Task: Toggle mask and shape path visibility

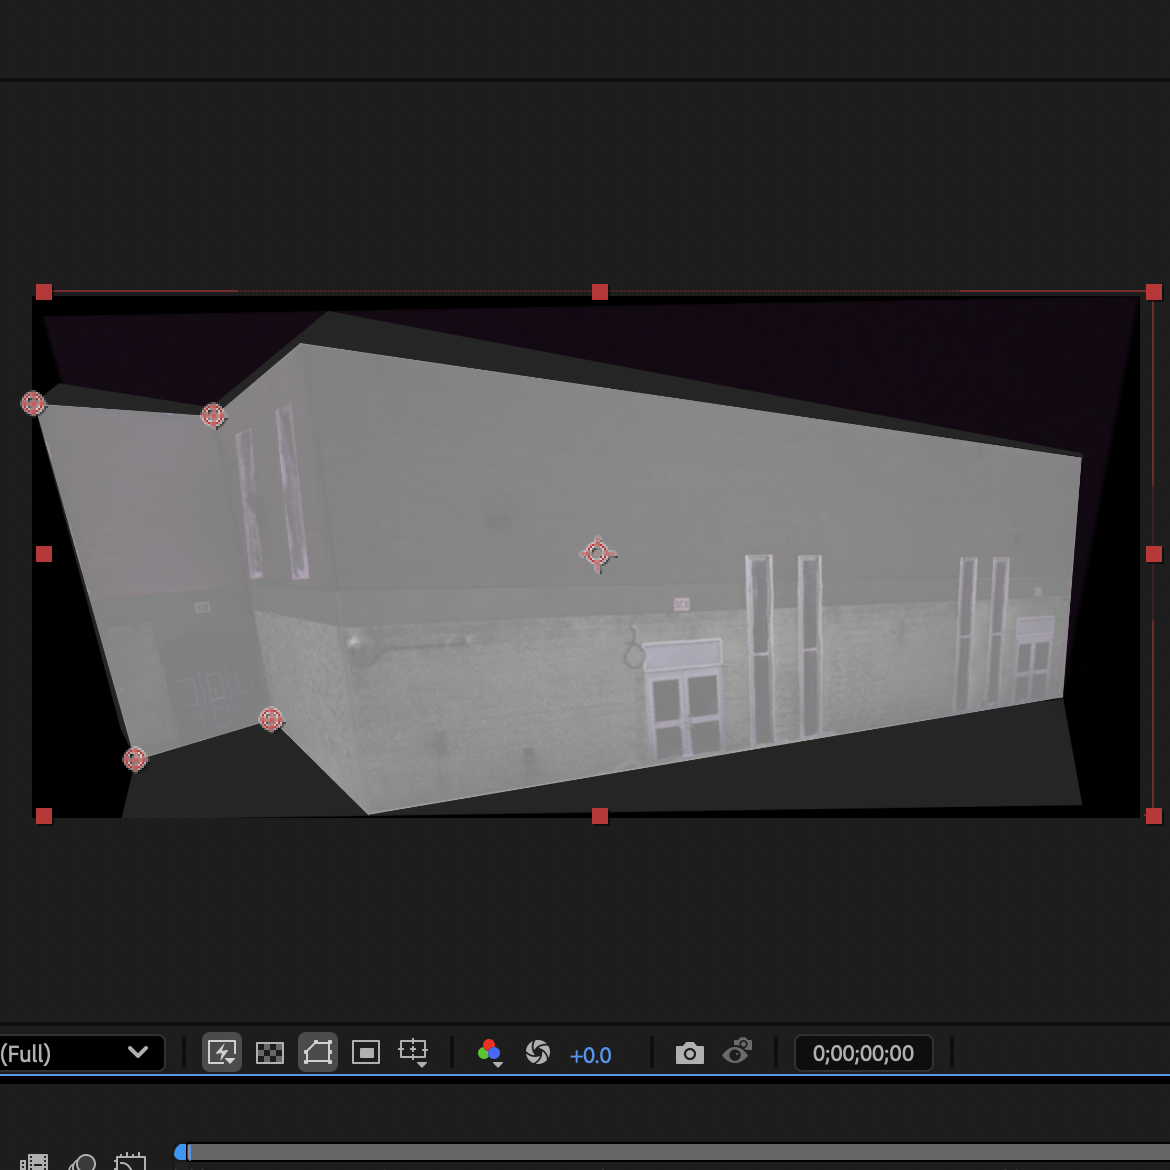Action: [318, 1052]
